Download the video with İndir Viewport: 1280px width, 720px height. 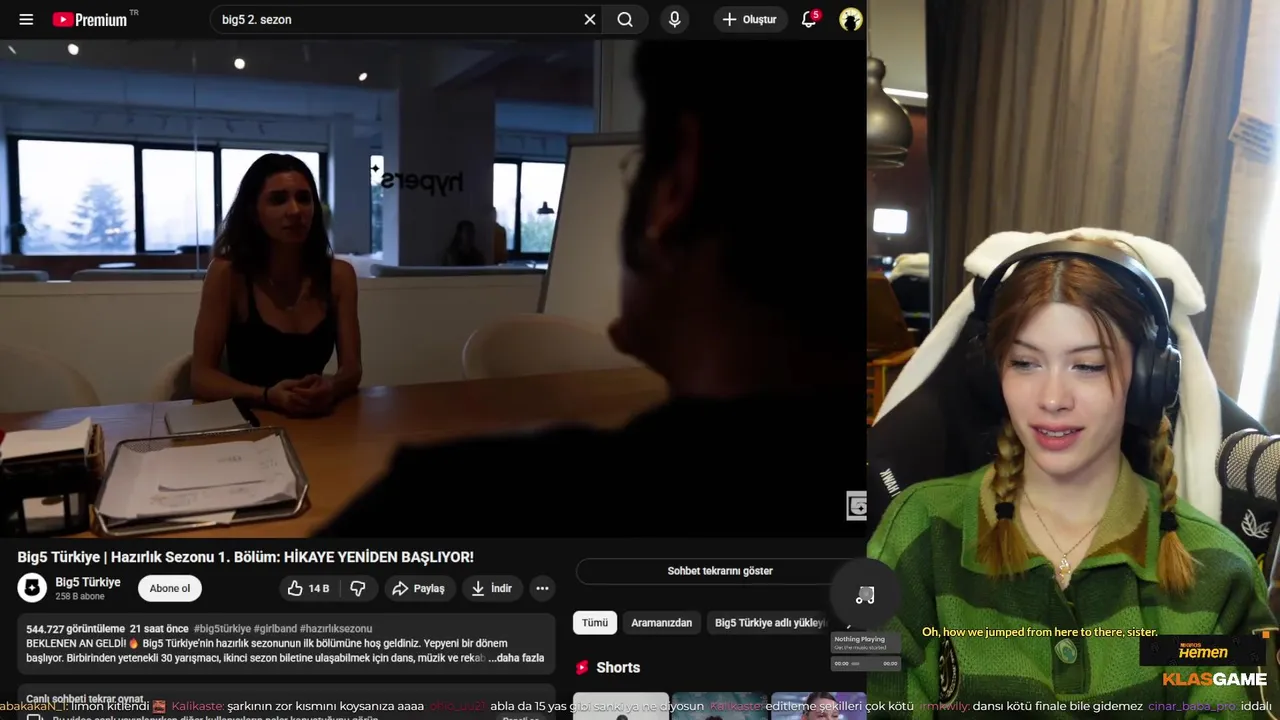tap(491, 588)
